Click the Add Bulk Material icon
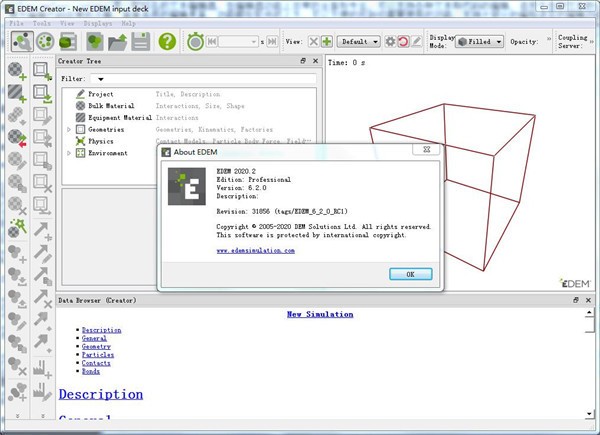This screenshot has width=600, height=435. (16, 71)
